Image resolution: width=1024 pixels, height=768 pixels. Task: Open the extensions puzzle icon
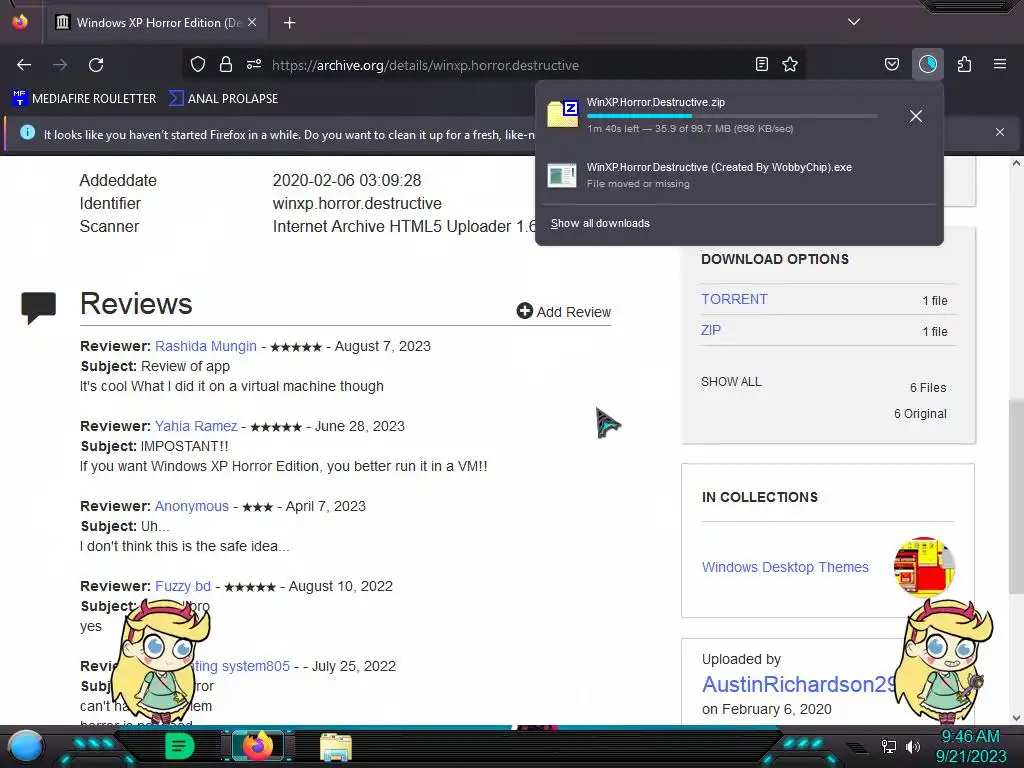coord(964,64)
